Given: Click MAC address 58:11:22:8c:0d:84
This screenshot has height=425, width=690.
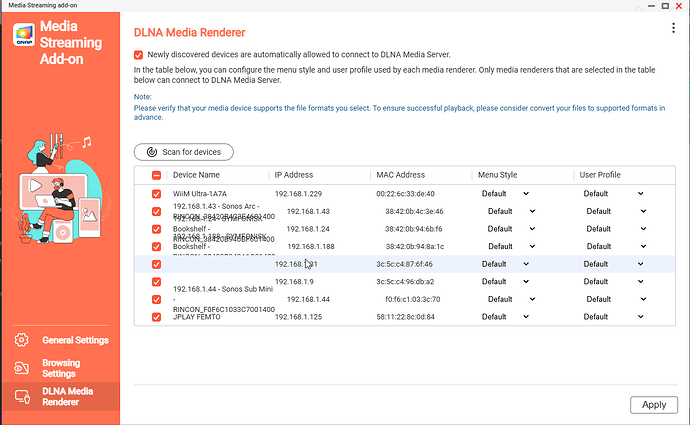Looking at the screenshot, I should [x=405, y=317].
